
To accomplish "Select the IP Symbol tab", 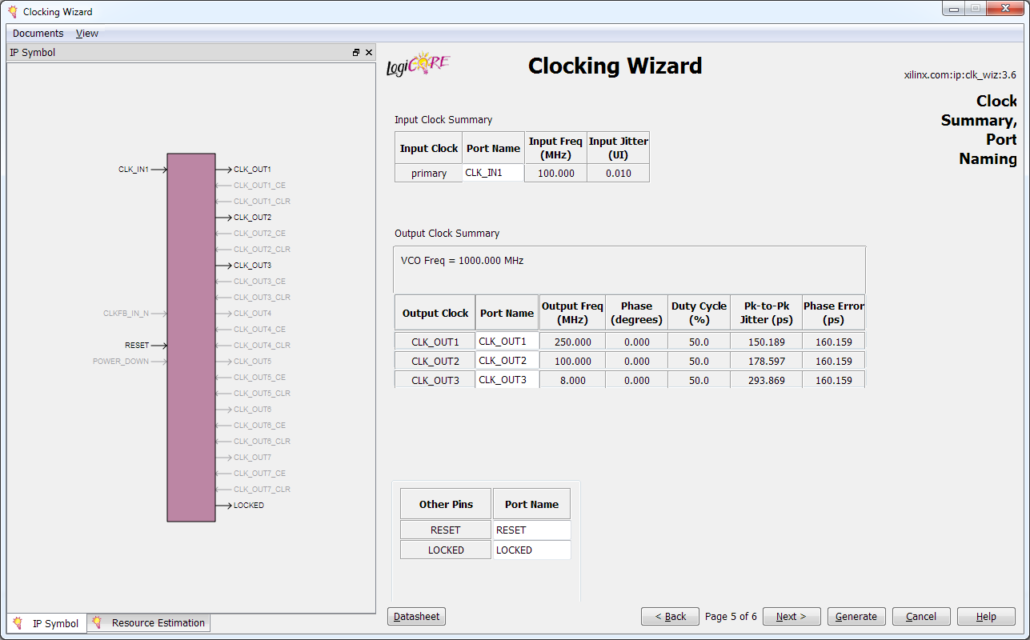I will [47, 623].
